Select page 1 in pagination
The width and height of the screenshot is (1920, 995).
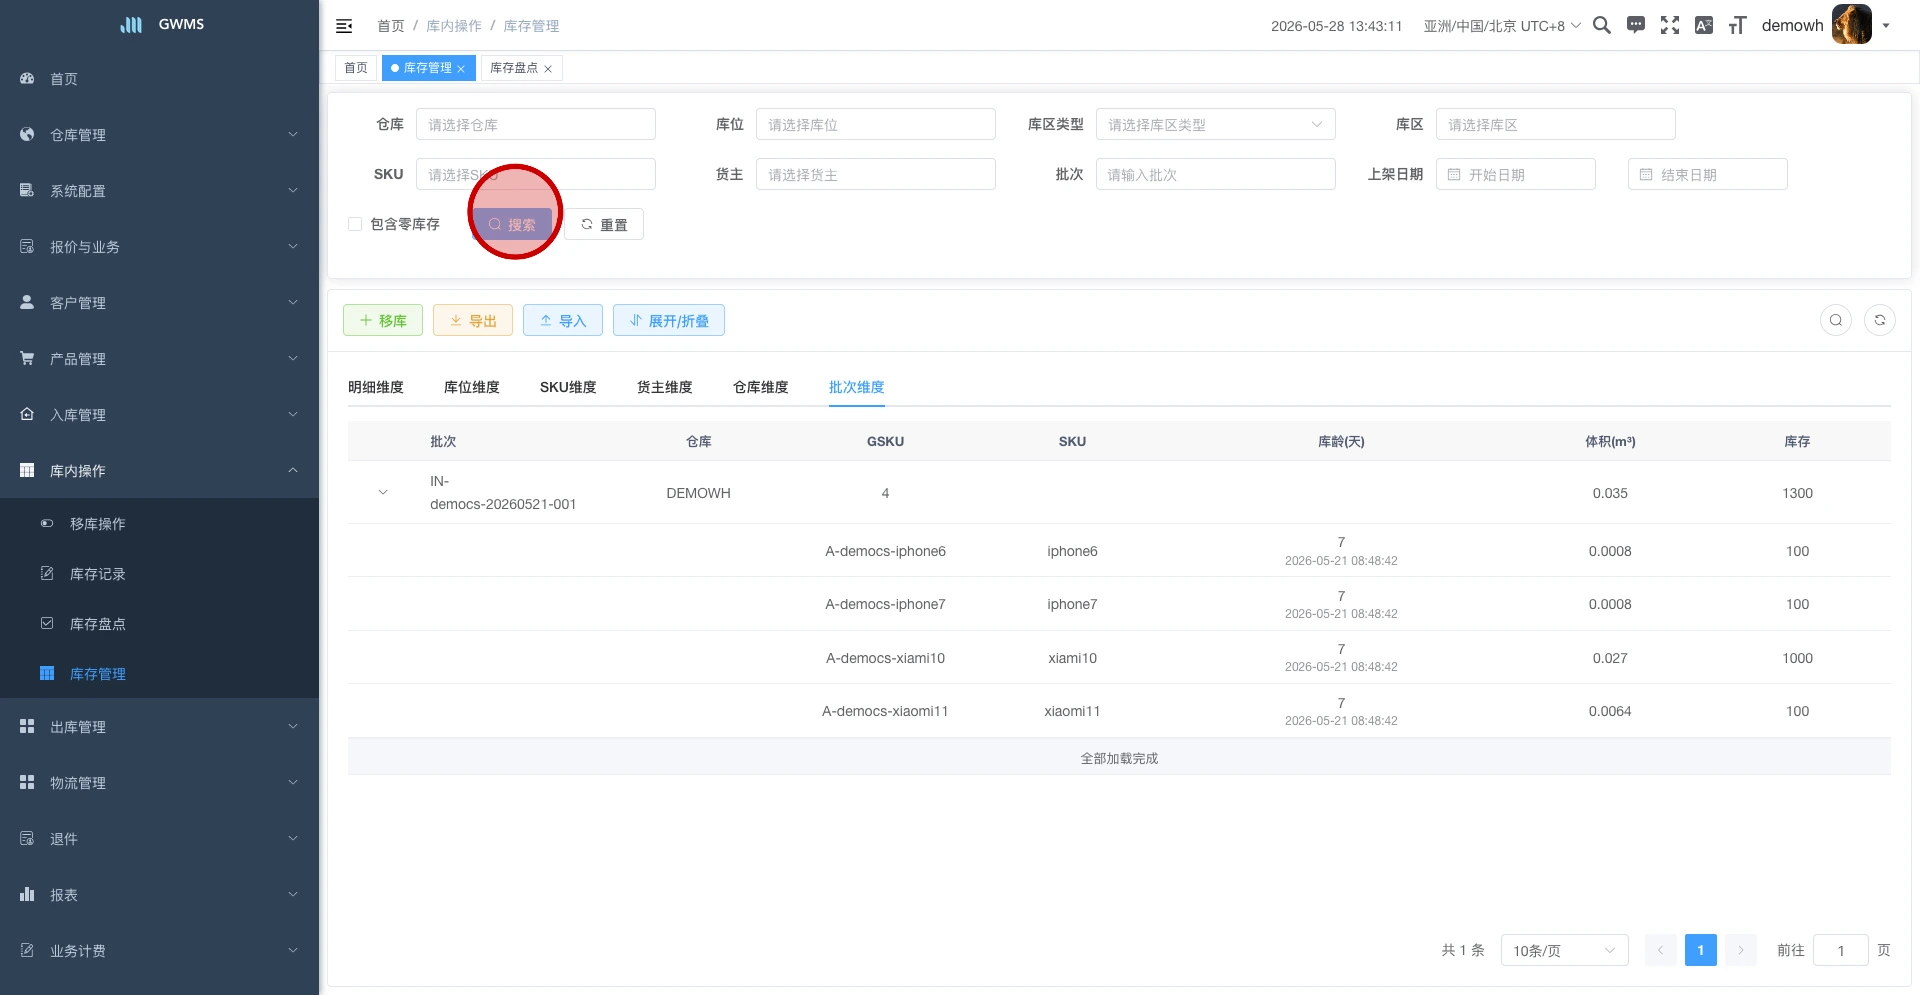pyautogui.click(x=1701, y=950)
